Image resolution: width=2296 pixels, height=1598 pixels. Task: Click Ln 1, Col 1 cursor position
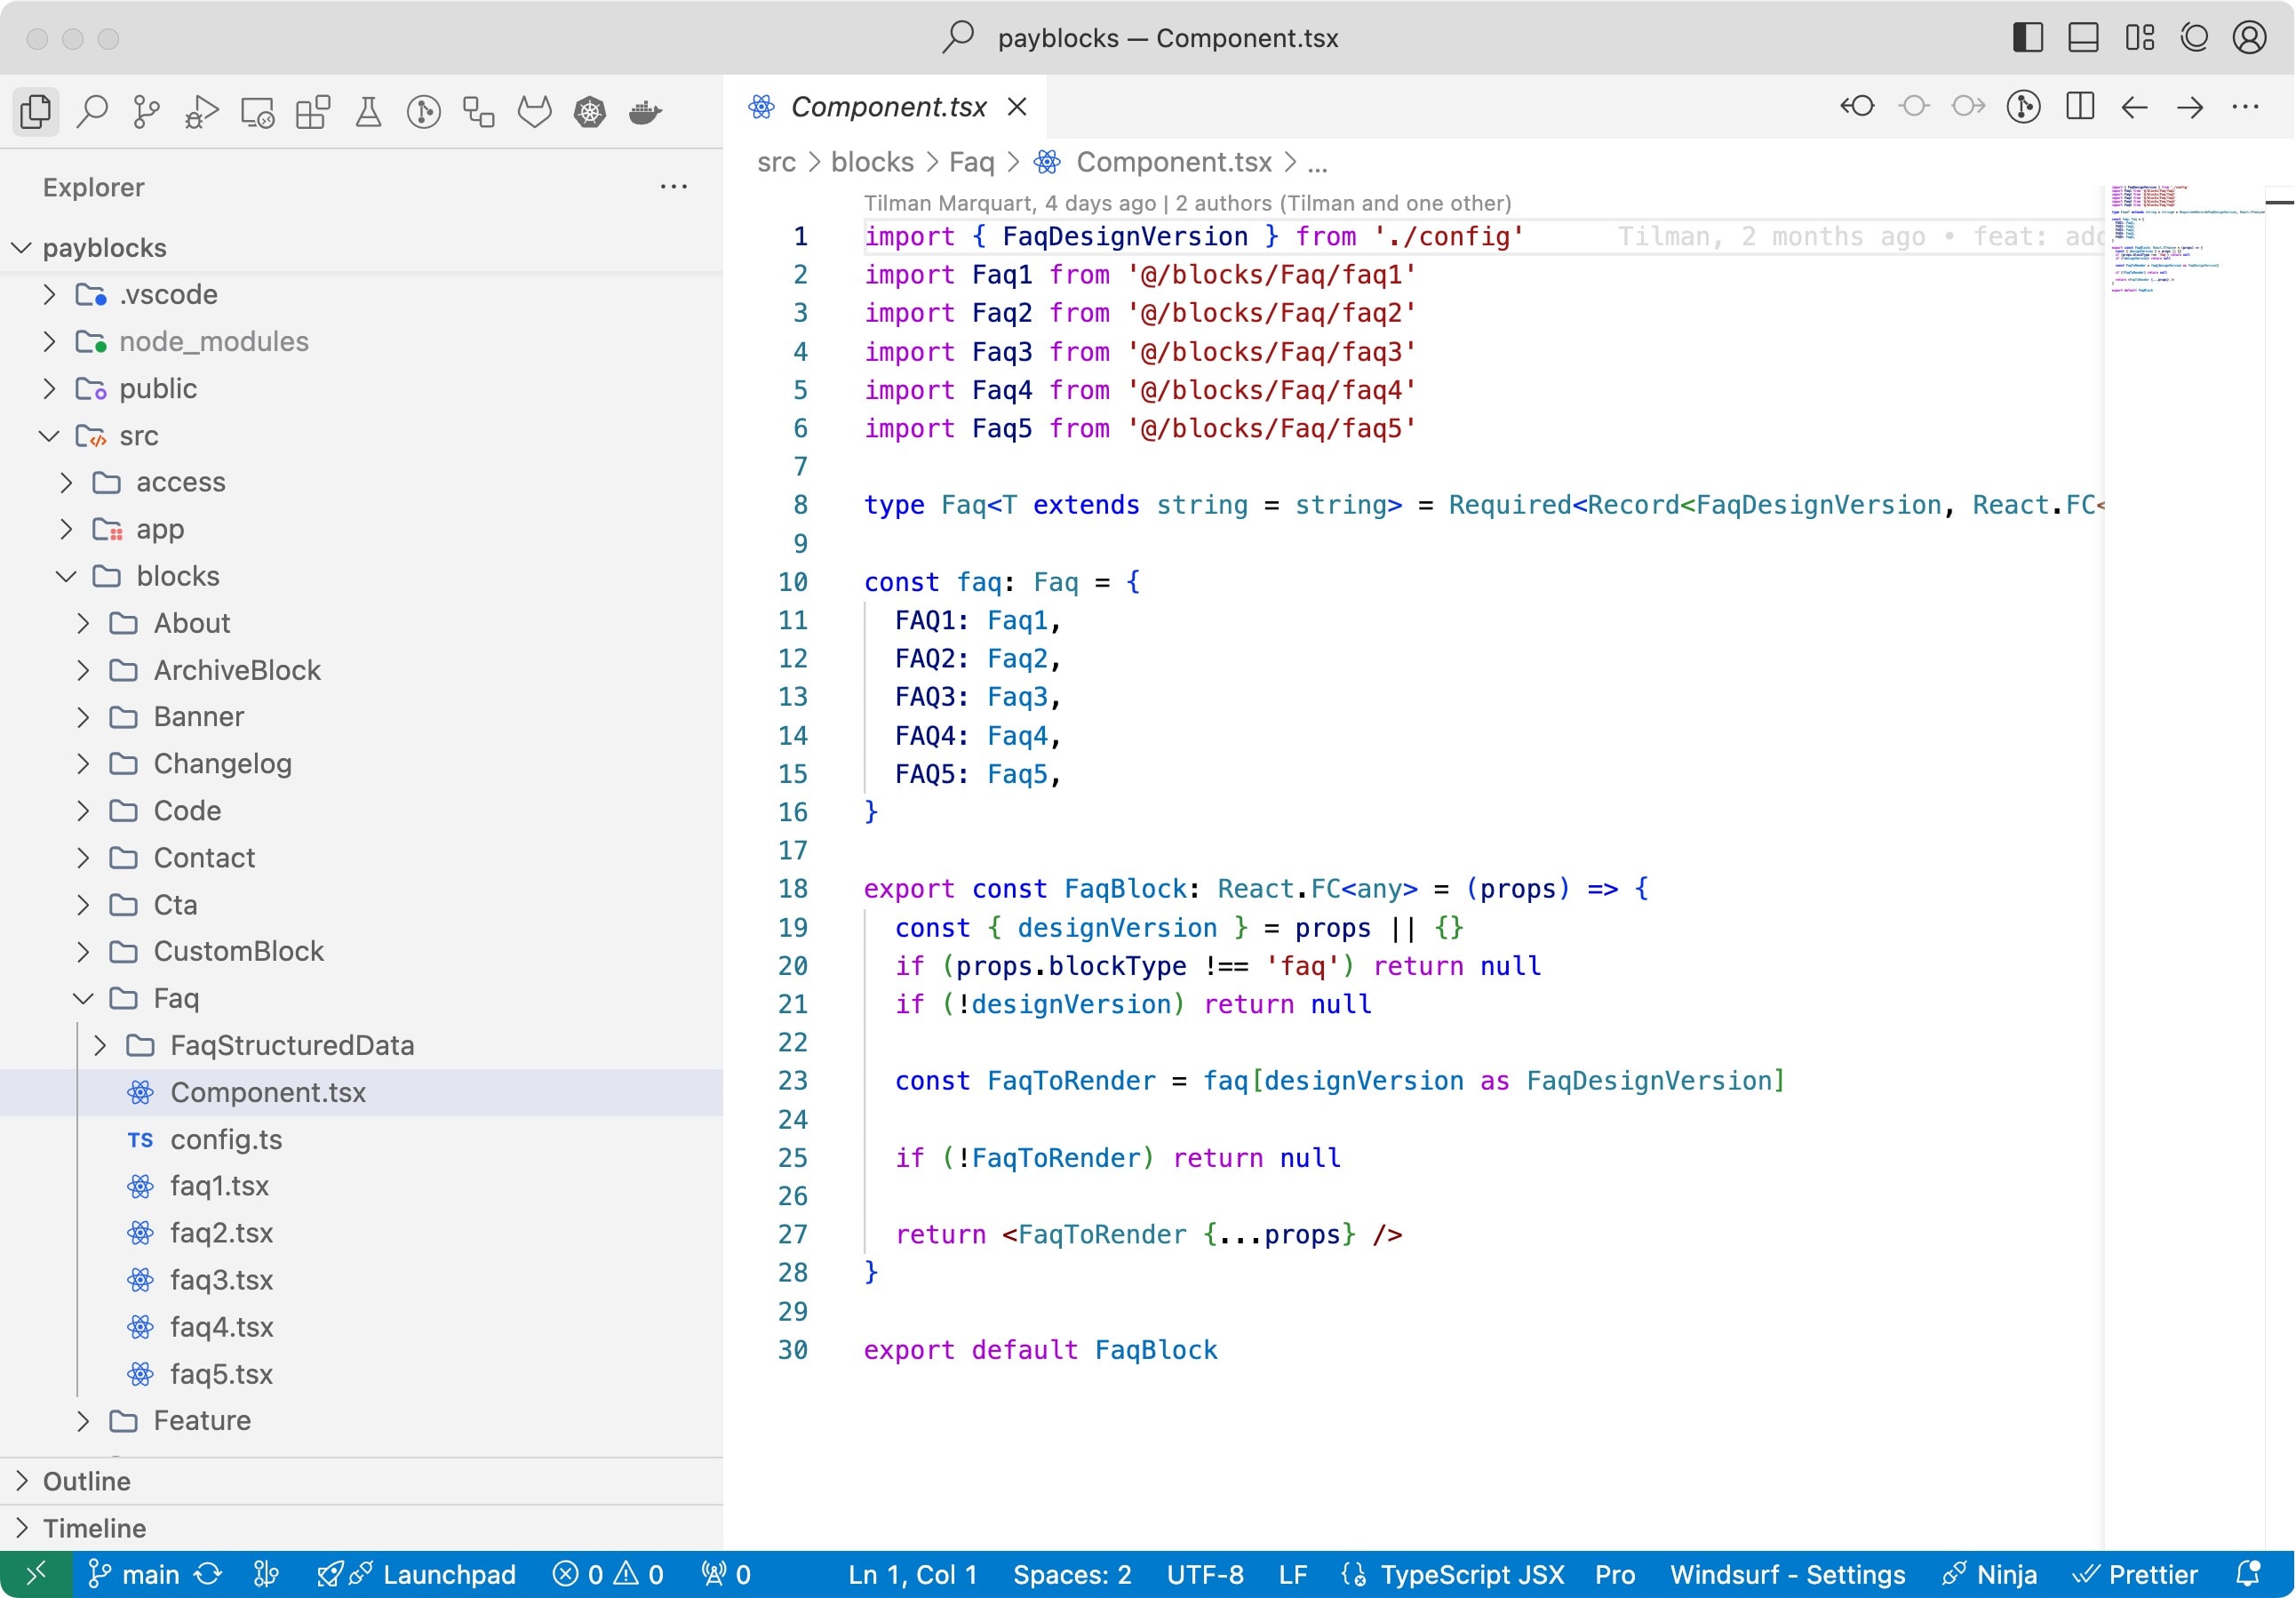tap(912, 1574)
